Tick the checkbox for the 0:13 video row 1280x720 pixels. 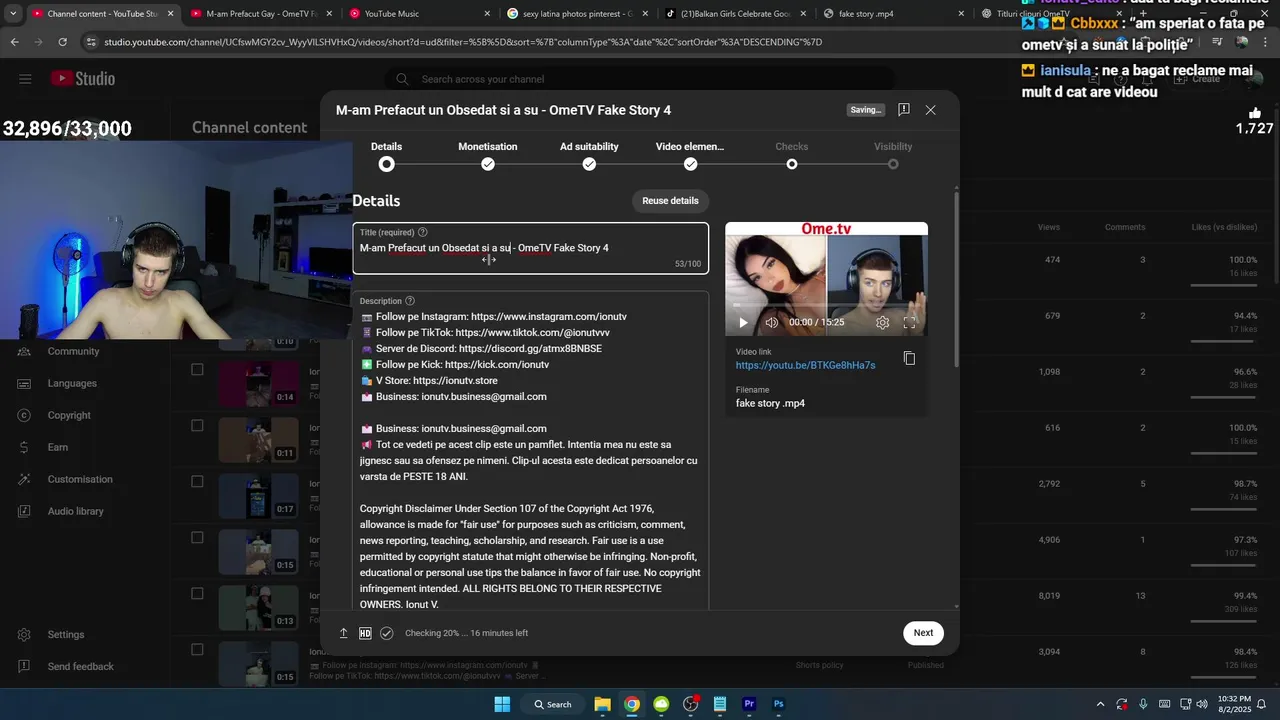click(x=197, y=593)
